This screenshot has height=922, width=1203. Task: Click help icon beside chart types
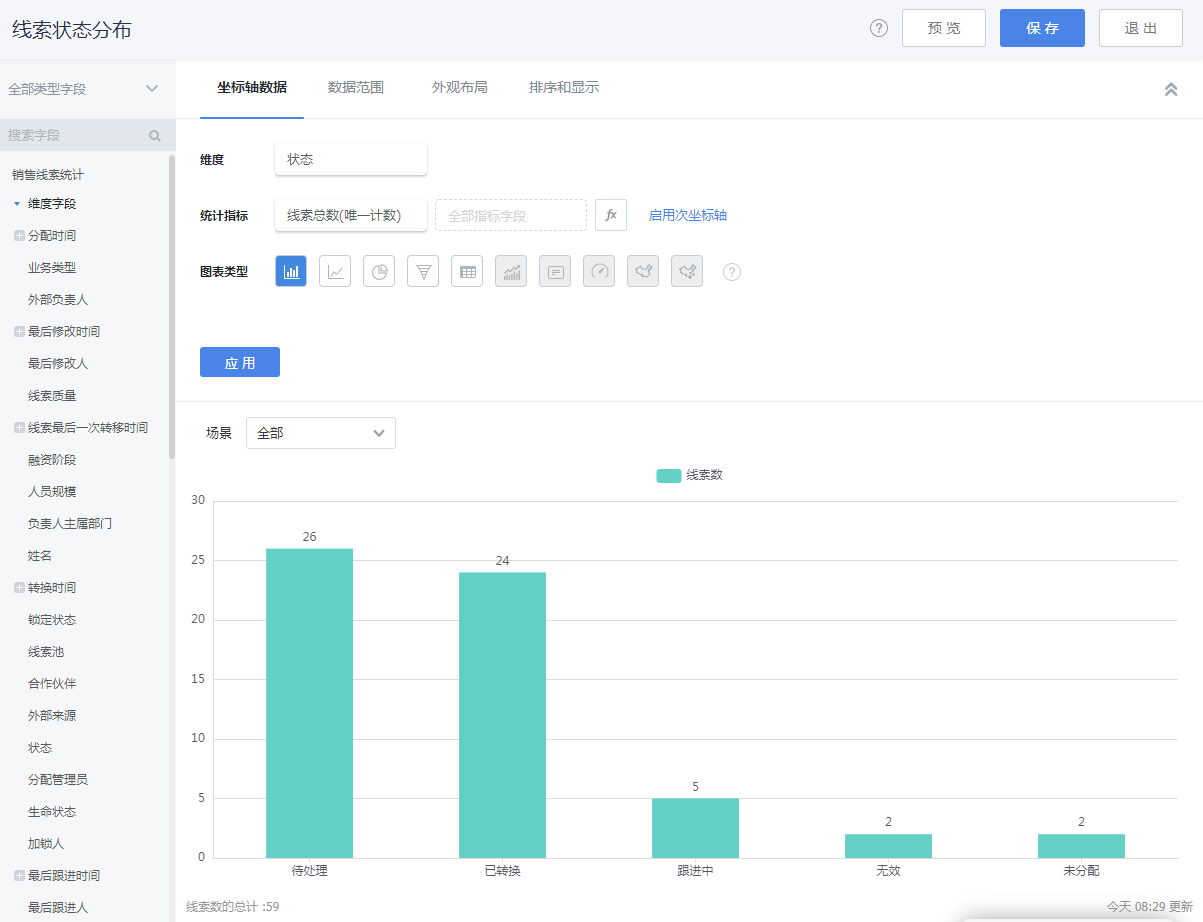[x=732, y=271]
